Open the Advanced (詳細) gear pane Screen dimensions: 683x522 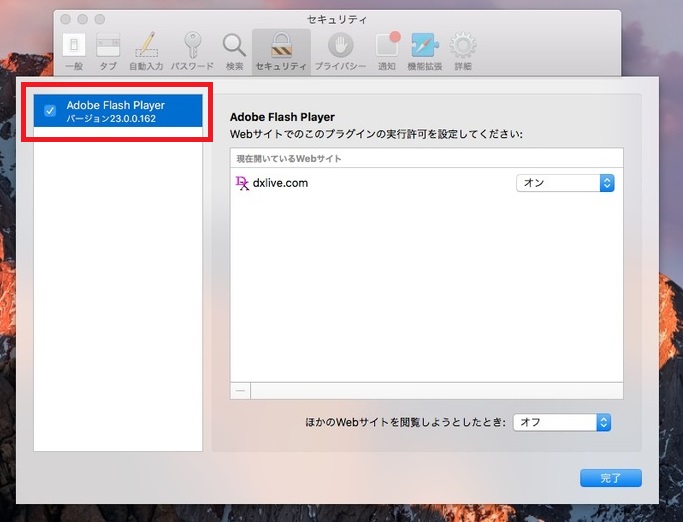tap(463, 52)
